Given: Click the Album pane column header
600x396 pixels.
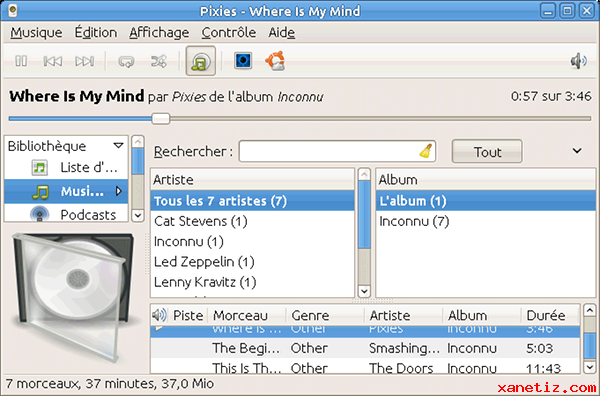Looking at the screenshot, I should 486,179.
